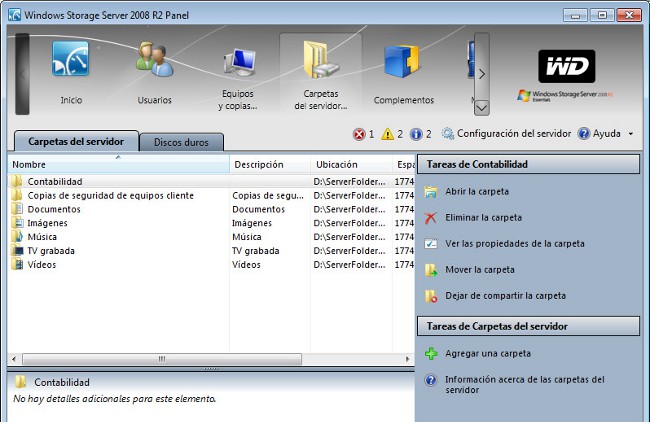650x422 pixels.
Task: Click the left navigation bar arrow
Action: (22, 74)
